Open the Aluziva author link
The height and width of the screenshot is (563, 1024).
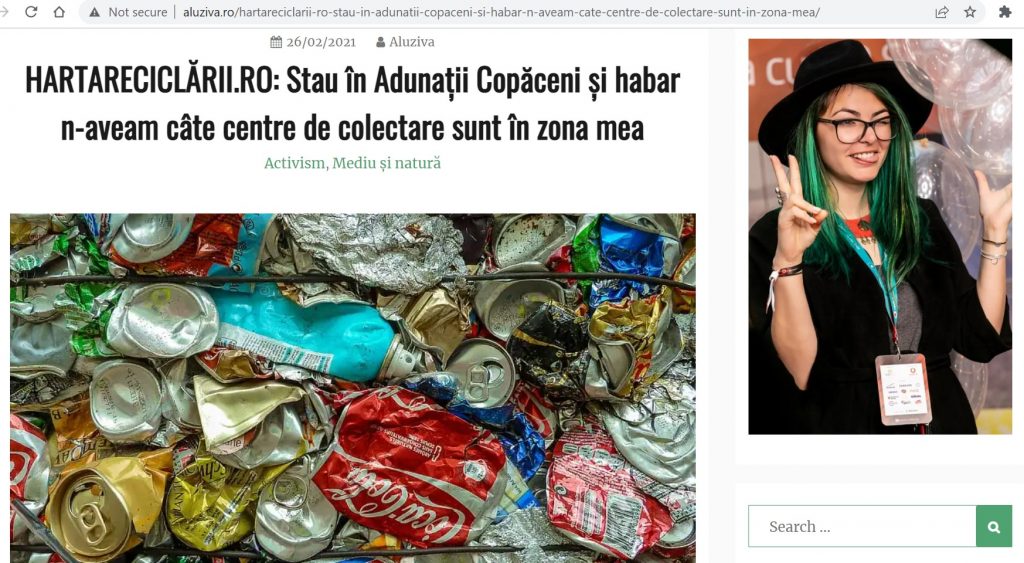[411, 42]
